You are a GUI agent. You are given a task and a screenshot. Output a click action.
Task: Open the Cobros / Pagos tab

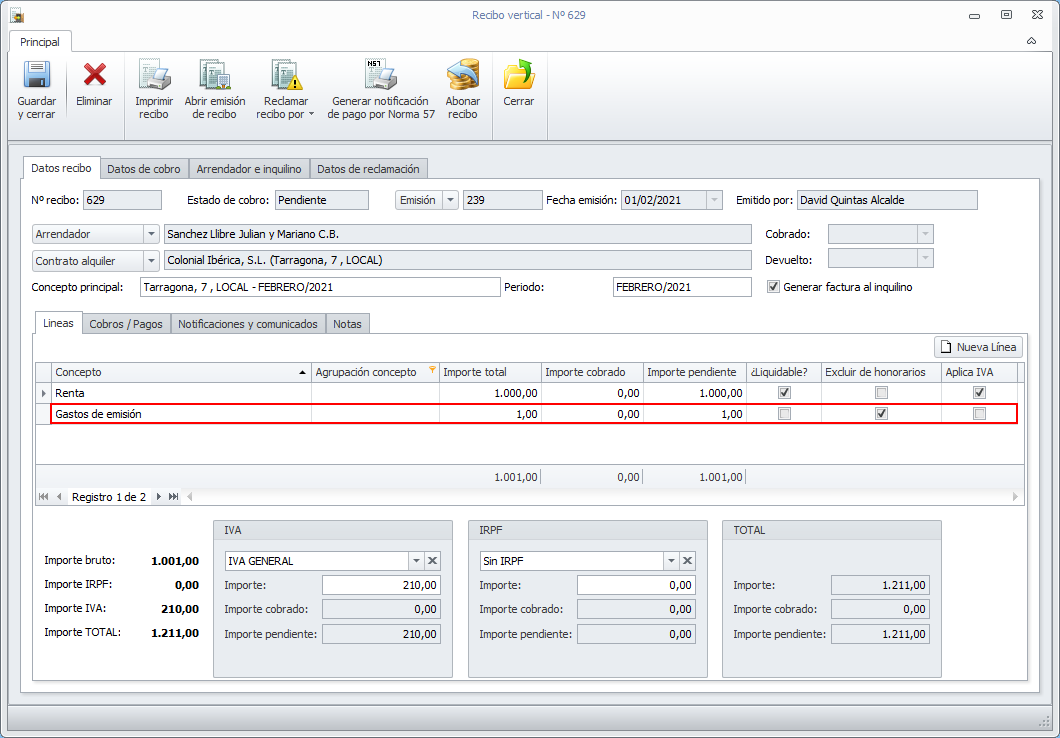[125, 324]
